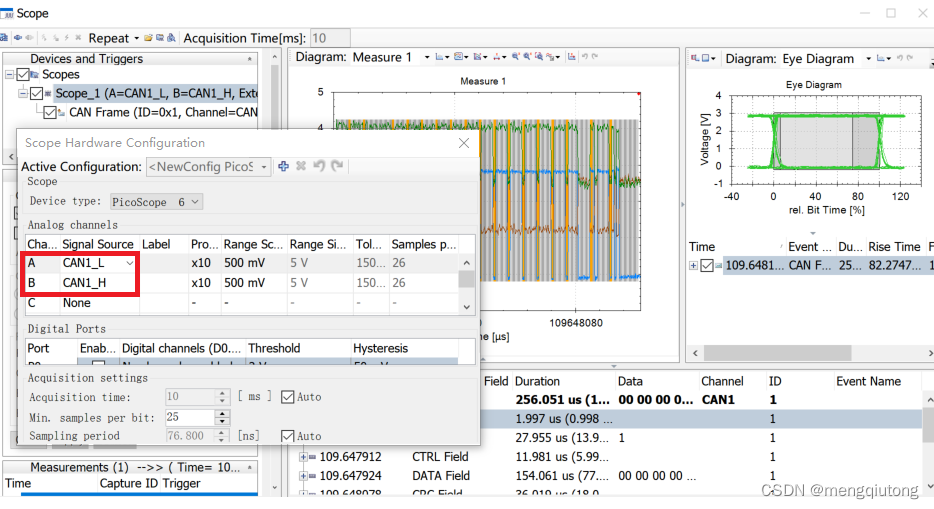This screenshot has width=934, height=509.
Task: Click the axis layout icon in Measure diagram toolbar
Action: [x=441, y=57]
